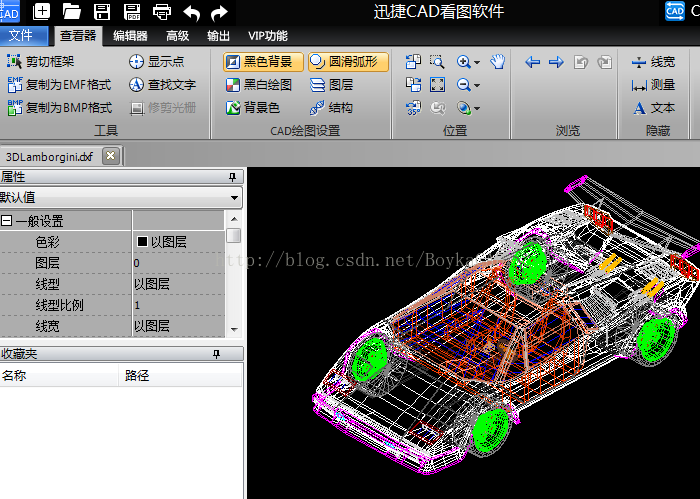
Task: Switch to the 高级 advanced tab
Action: (177, 36)
